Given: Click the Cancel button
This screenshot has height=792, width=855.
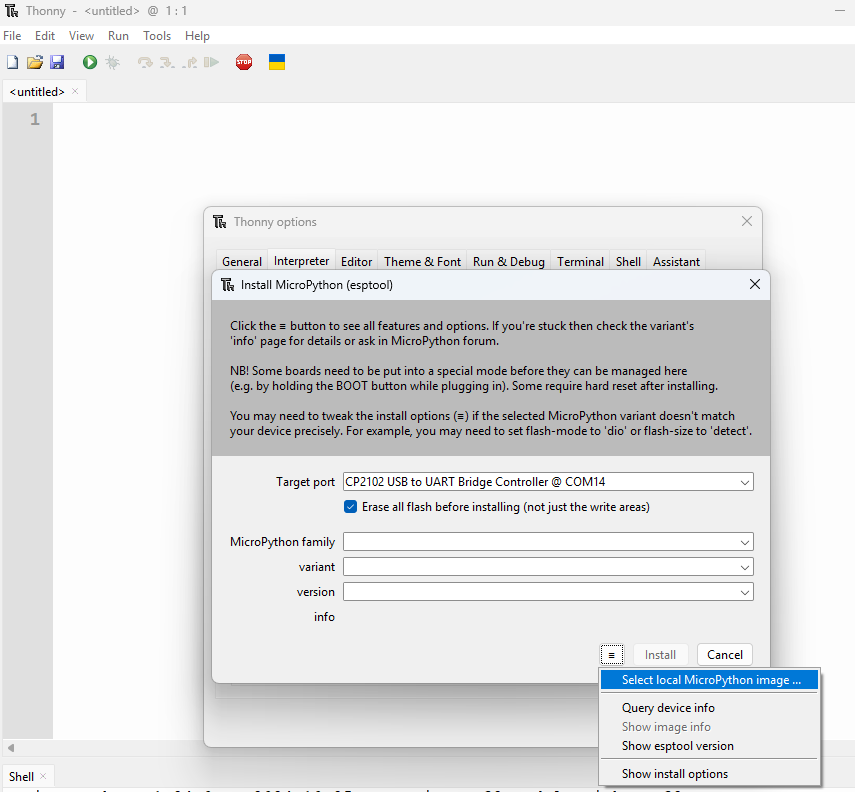Looking at the screenshot, I should pos(725,655).
